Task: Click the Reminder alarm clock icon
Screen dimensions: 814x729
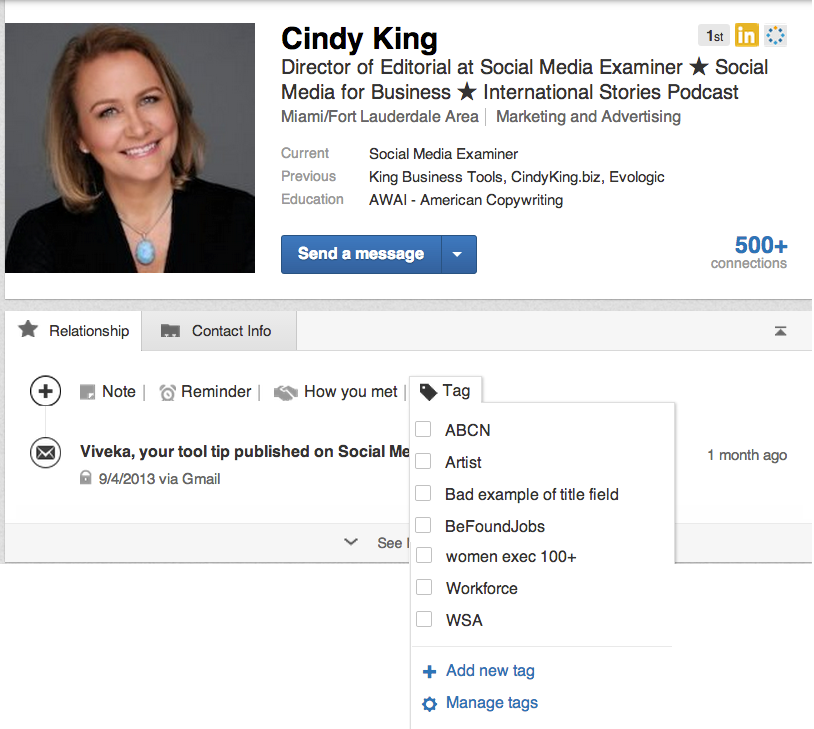Action: click(168, 393)
